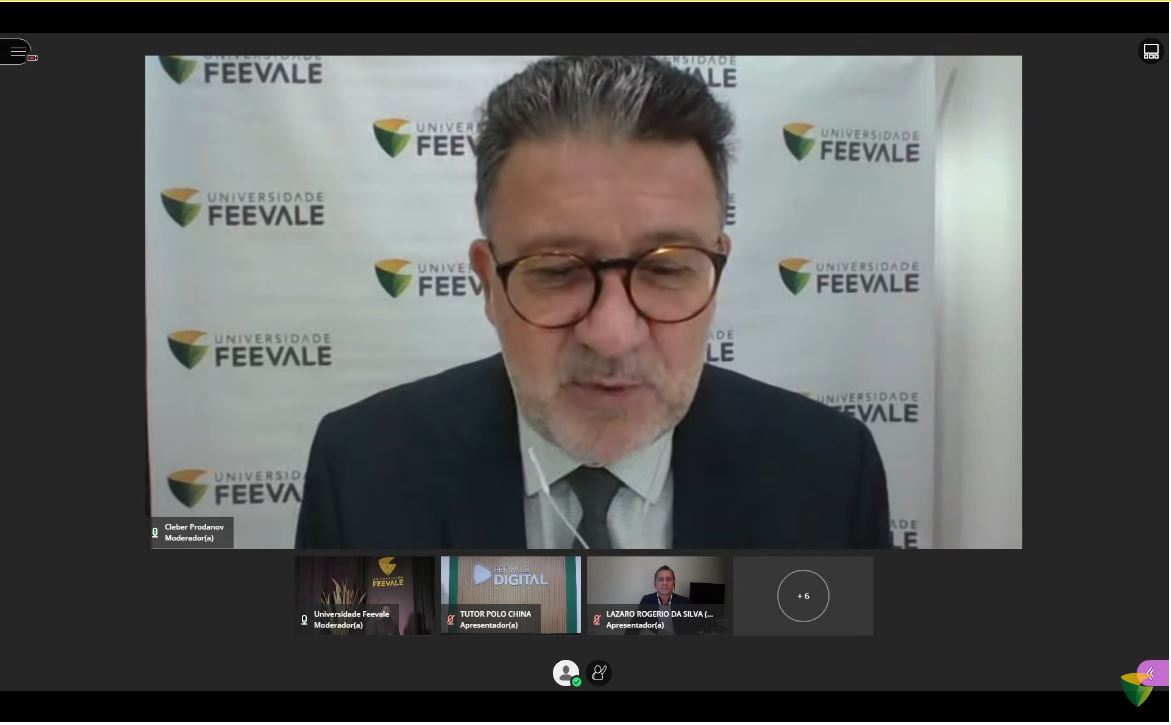Click the microphone icon beside Universidade Feevale
The width and height of the screenshot is (1171, 725).
(305, 620)
